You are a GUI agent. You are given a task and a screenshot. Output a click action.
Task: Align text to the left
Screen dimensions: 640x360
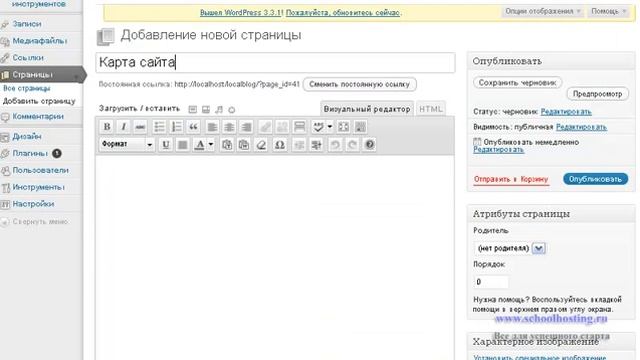pos(212,127)
